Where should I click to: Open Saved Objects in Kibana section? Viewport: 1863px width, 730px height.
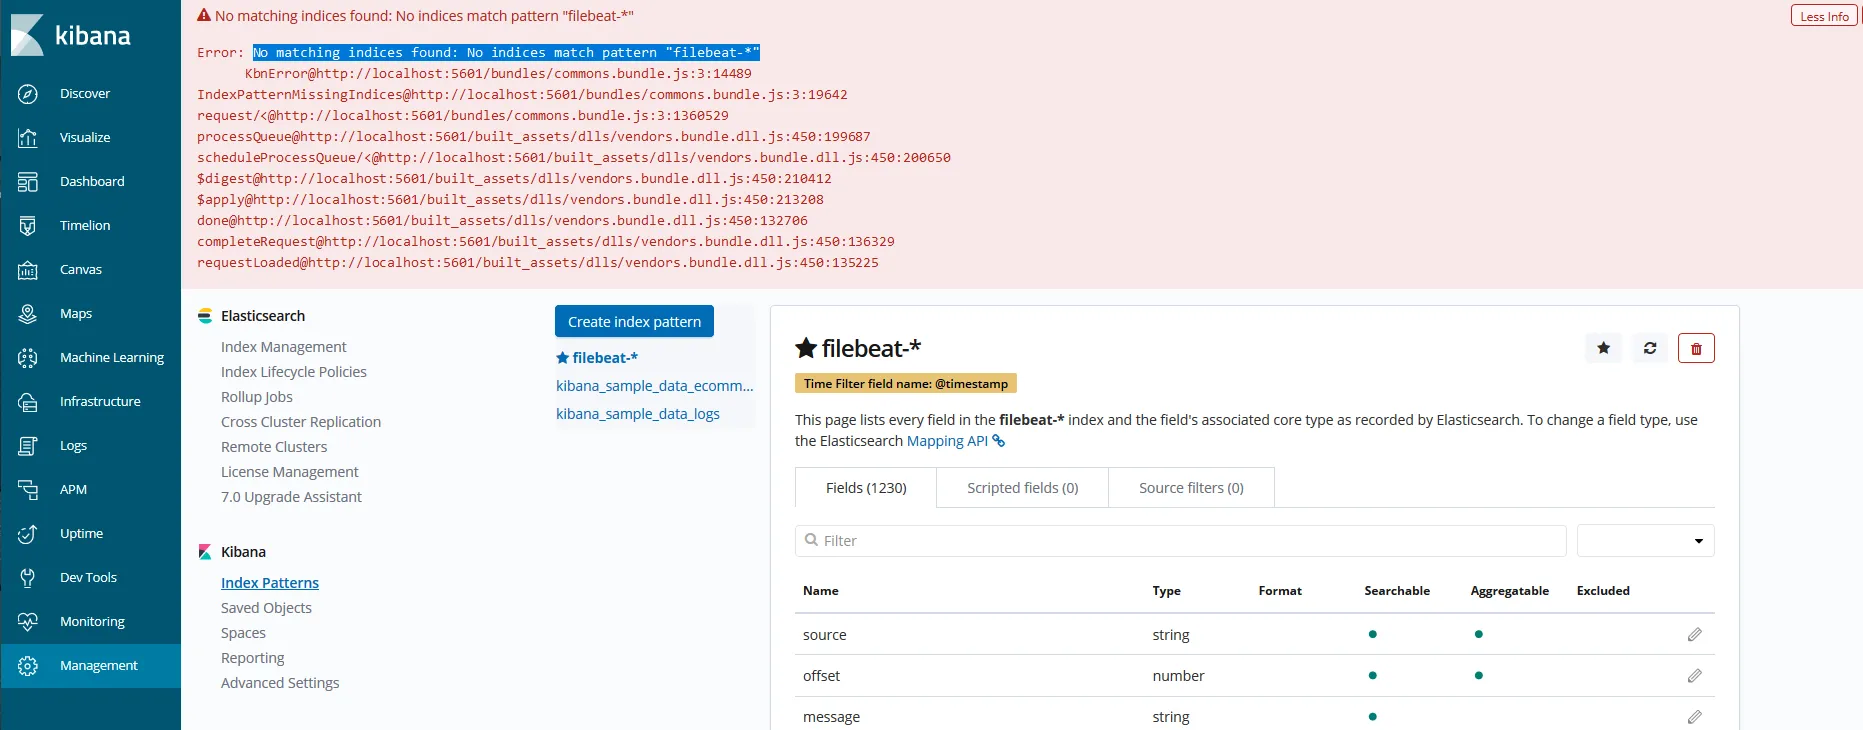pyautogui.click(x=266, y=608)
